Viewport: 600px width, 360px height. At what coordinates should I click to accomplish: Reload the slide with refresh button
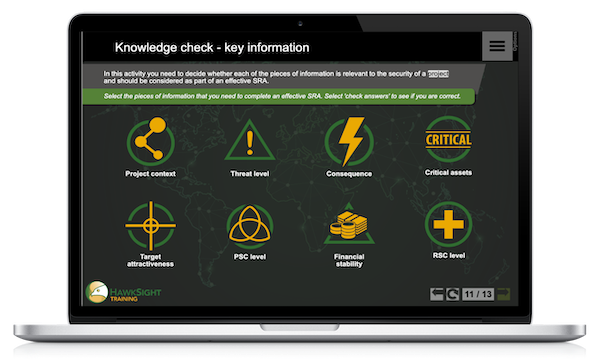tap(453, 294)
